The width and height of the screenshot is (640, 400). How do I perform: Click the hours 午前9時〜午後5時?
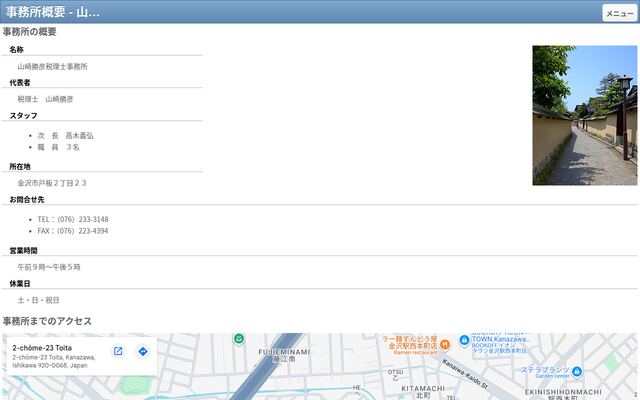pyautogui.click(x=49, y=267)
